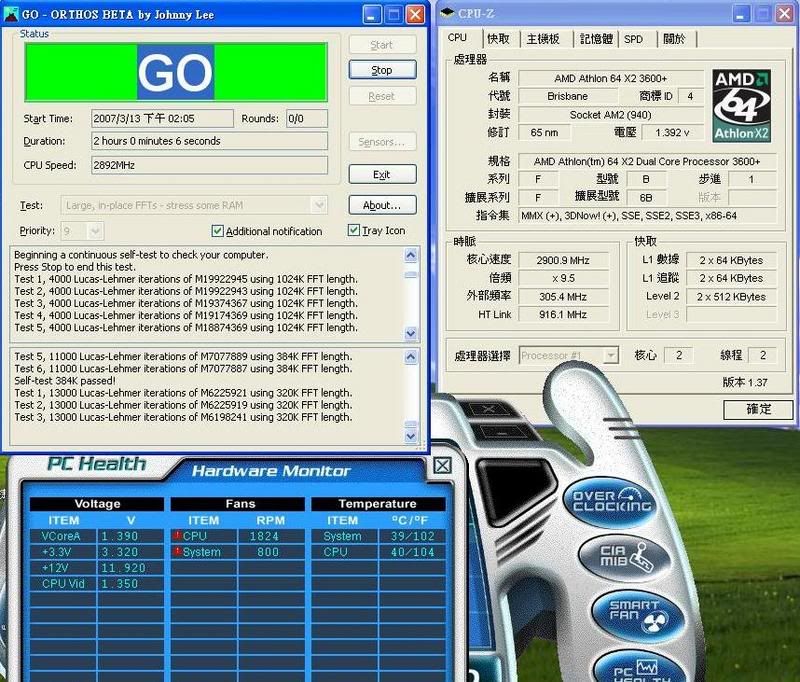
Task: Open the Priority dropdown
Action: tap(95, 231)
